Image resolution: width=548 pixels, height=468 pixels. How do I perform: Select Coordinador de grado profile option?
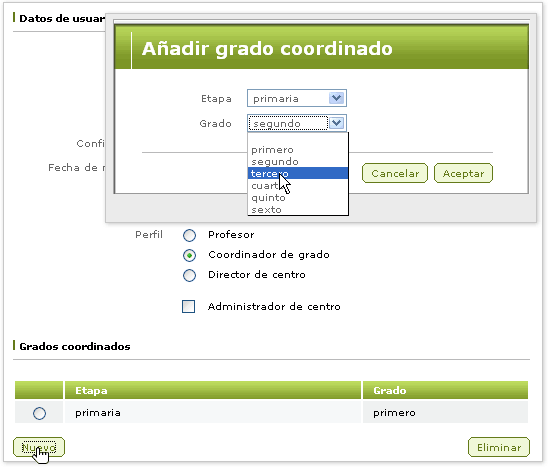189,255
